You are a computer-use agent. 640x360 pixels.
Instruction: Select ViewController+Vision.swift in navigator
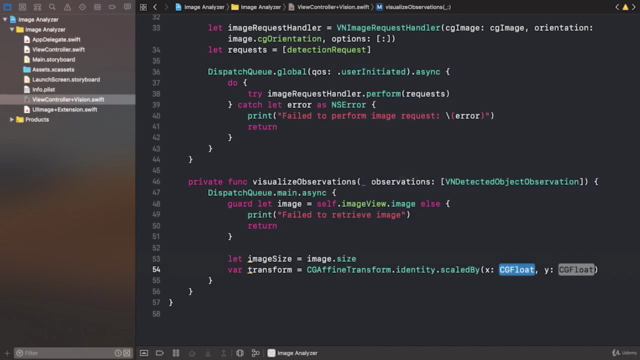click(x=68, y=100)
